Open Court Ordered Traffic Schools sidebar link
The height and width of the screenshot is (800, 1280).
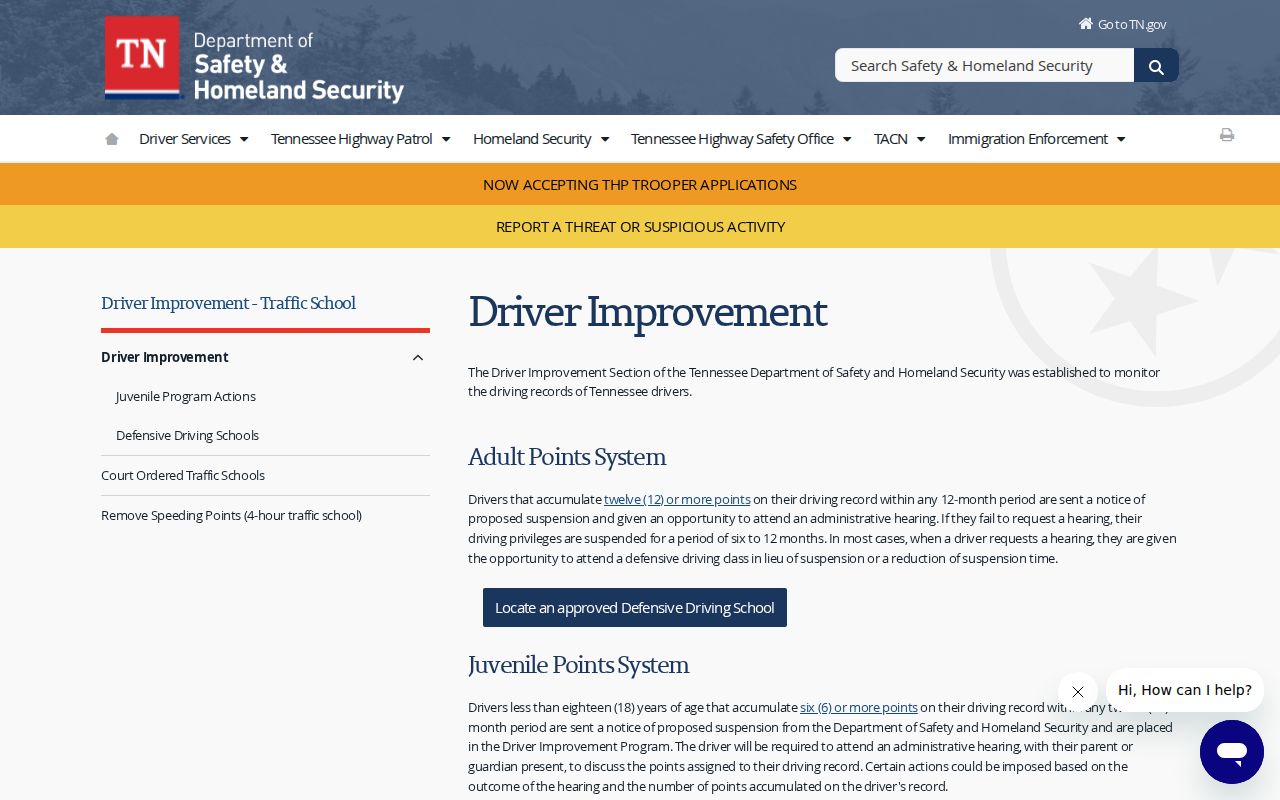click(183, 476)
